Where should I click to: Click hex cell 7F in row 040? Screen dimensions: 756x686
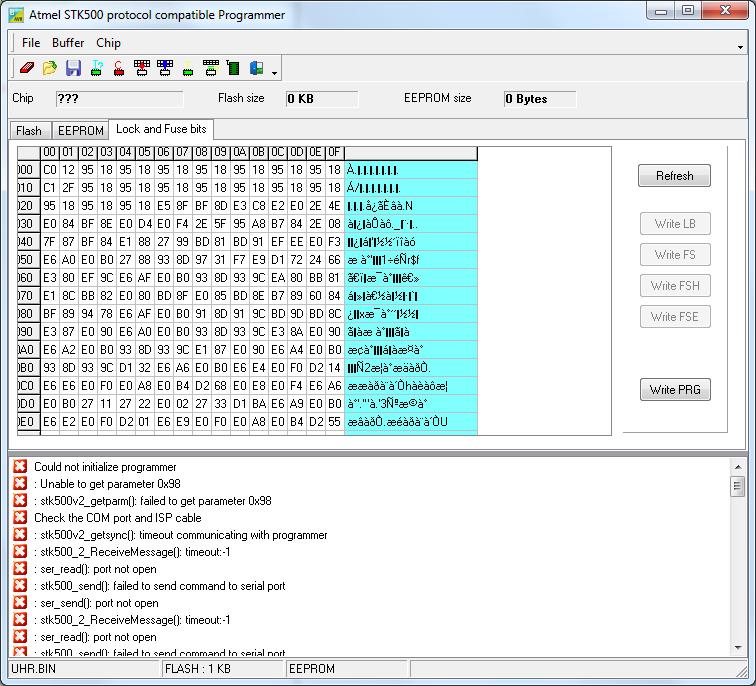click(x=50, y=242)
